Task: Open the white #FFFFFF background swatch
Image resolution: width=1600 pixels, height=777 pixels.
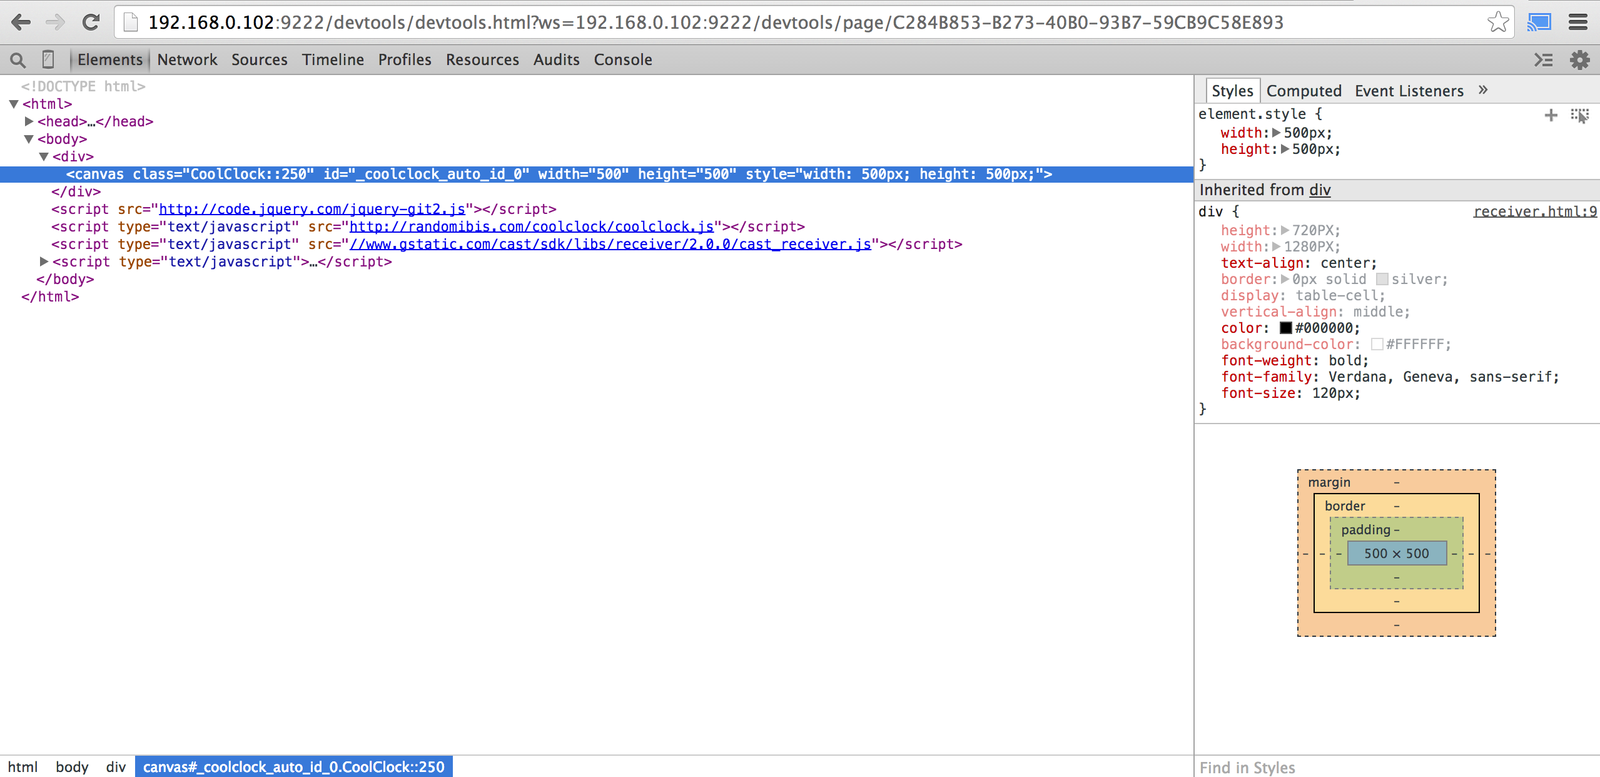Action: (1377, 344)
